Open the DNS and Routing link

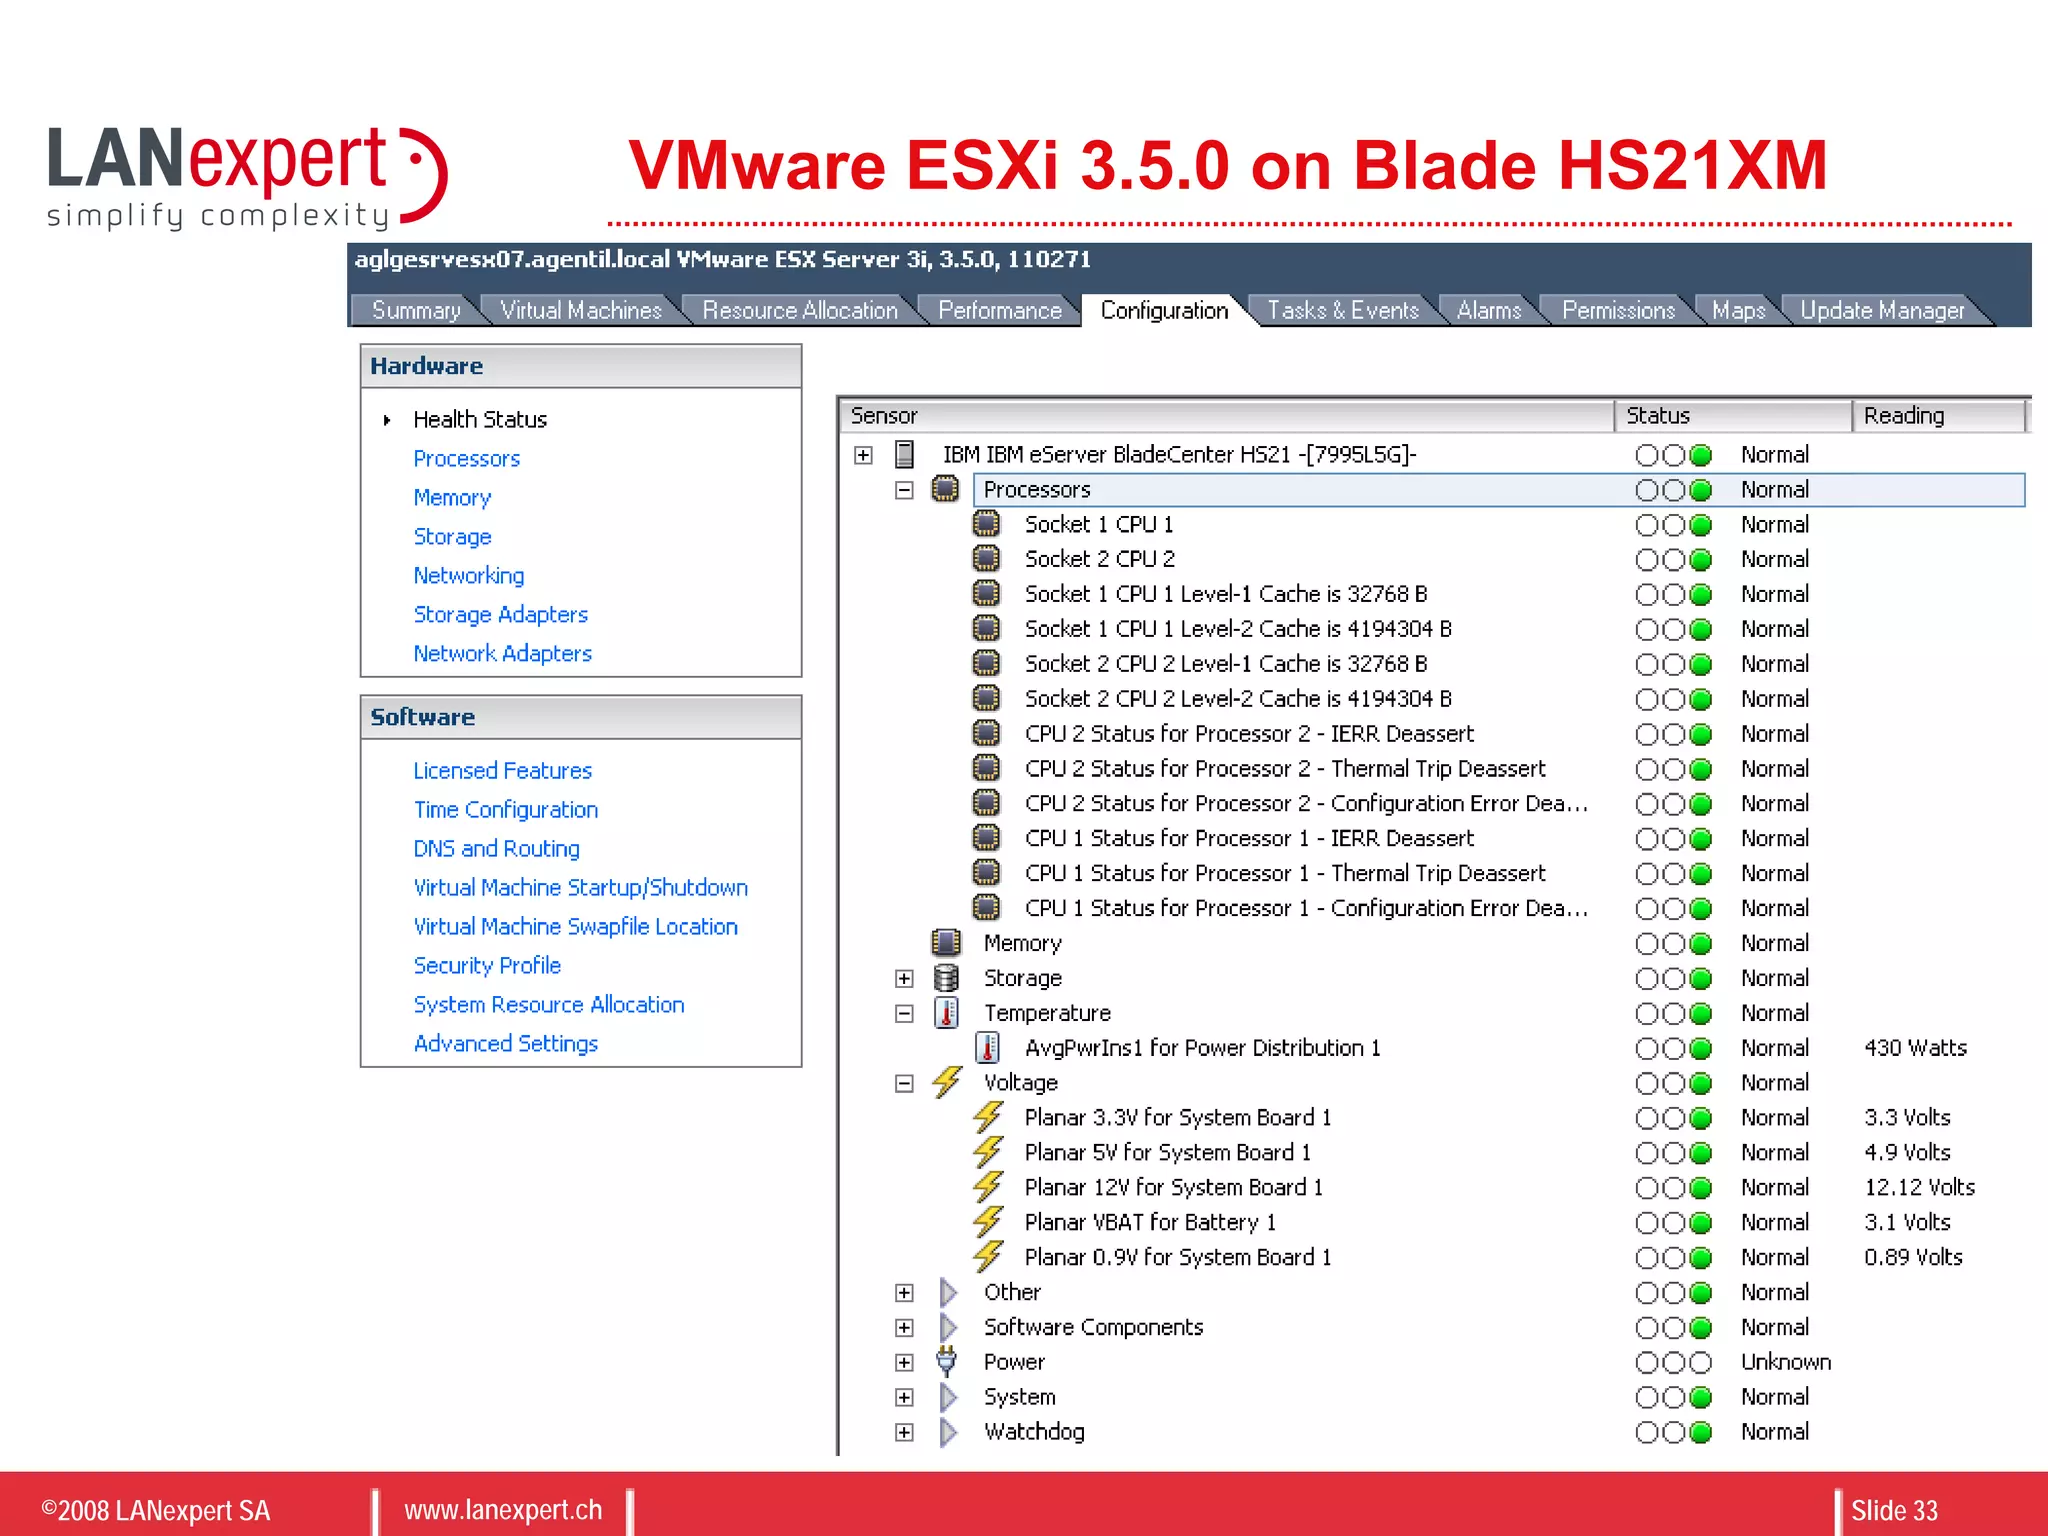coord(497,849)
